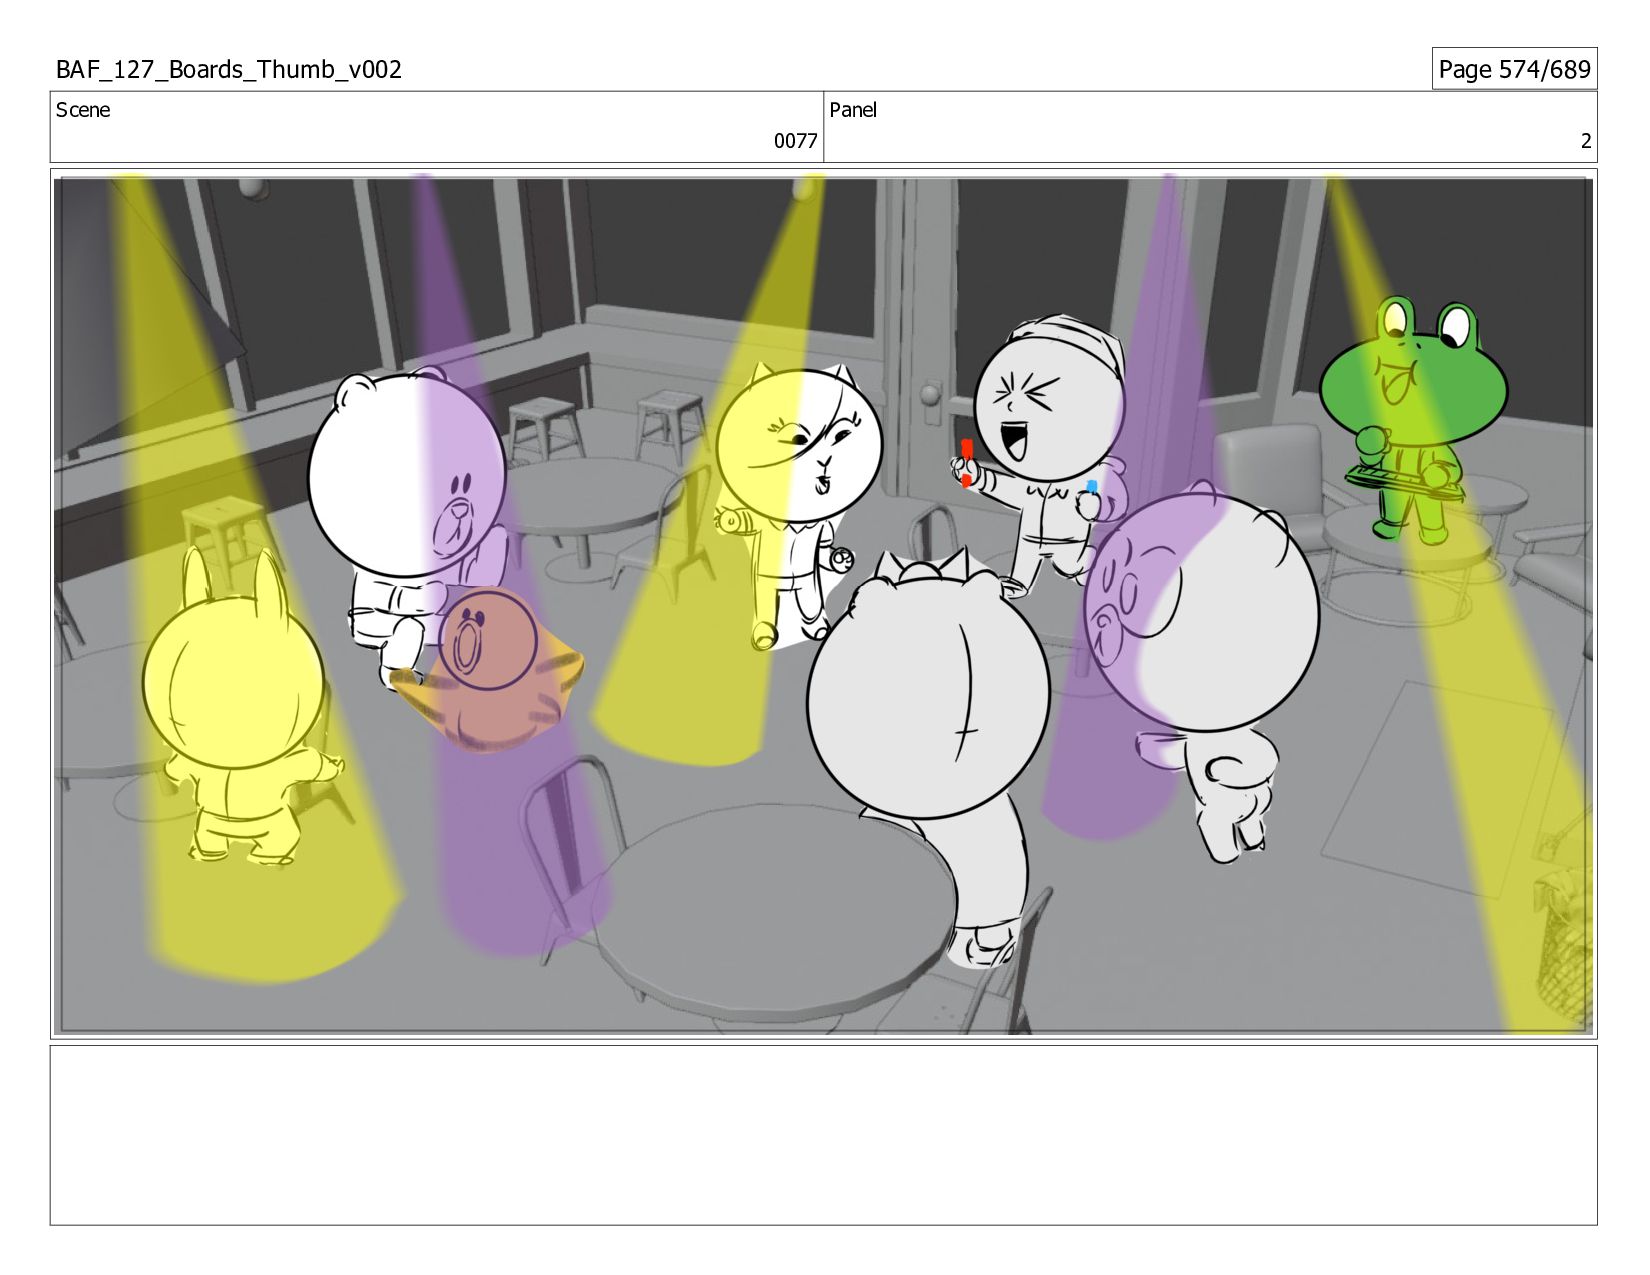This screenshot has height=1275, width=1650.
Task: Click the panel number 2
Action: 1585,141
